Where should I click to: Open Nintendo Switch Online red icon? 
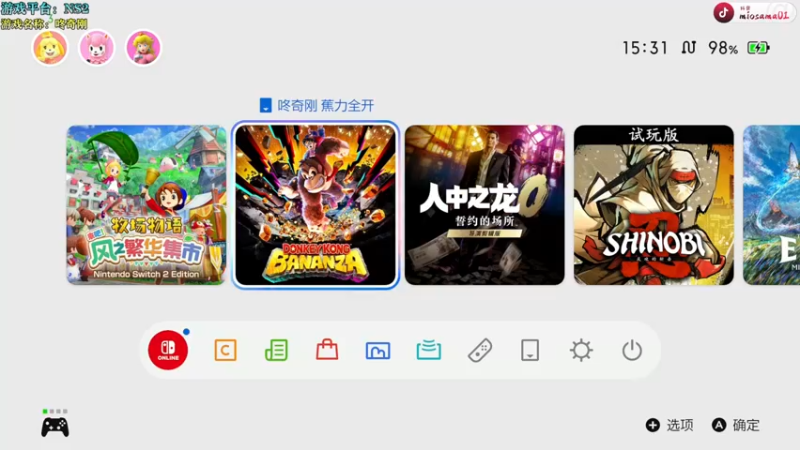pyautogui.click(x=168, y=350)
